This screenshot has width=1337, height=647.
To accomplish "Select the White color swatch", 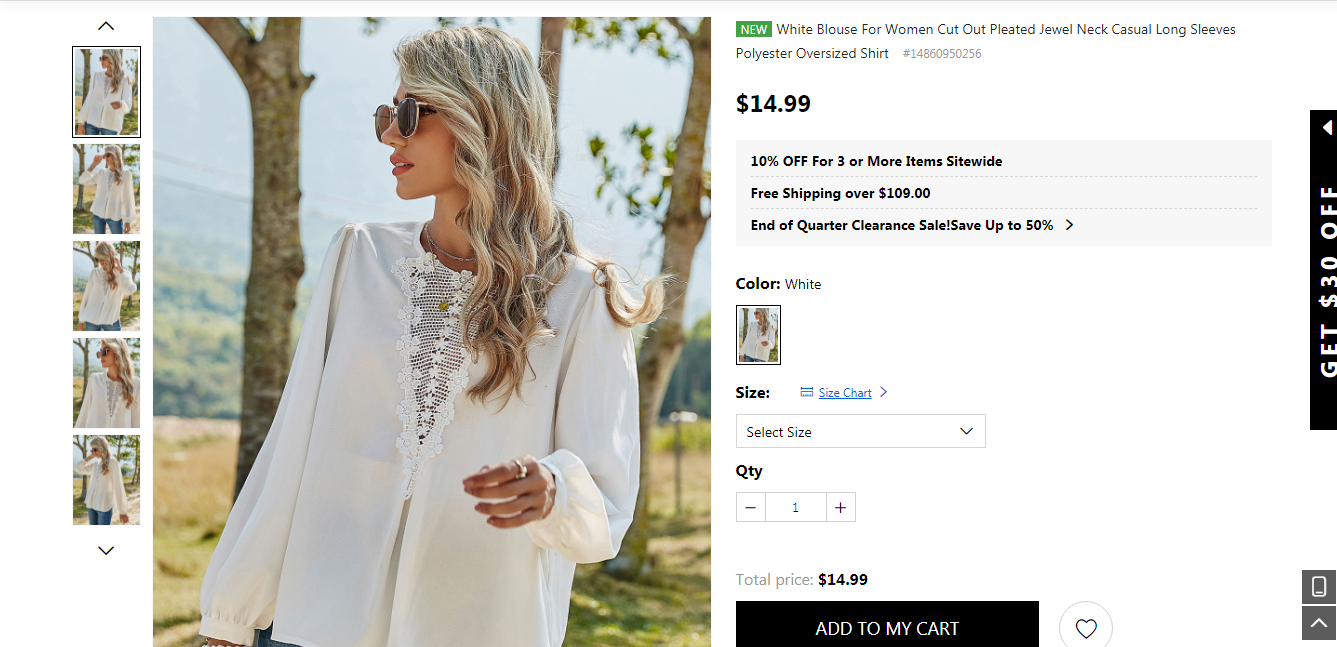I will [x=758, y=334].
